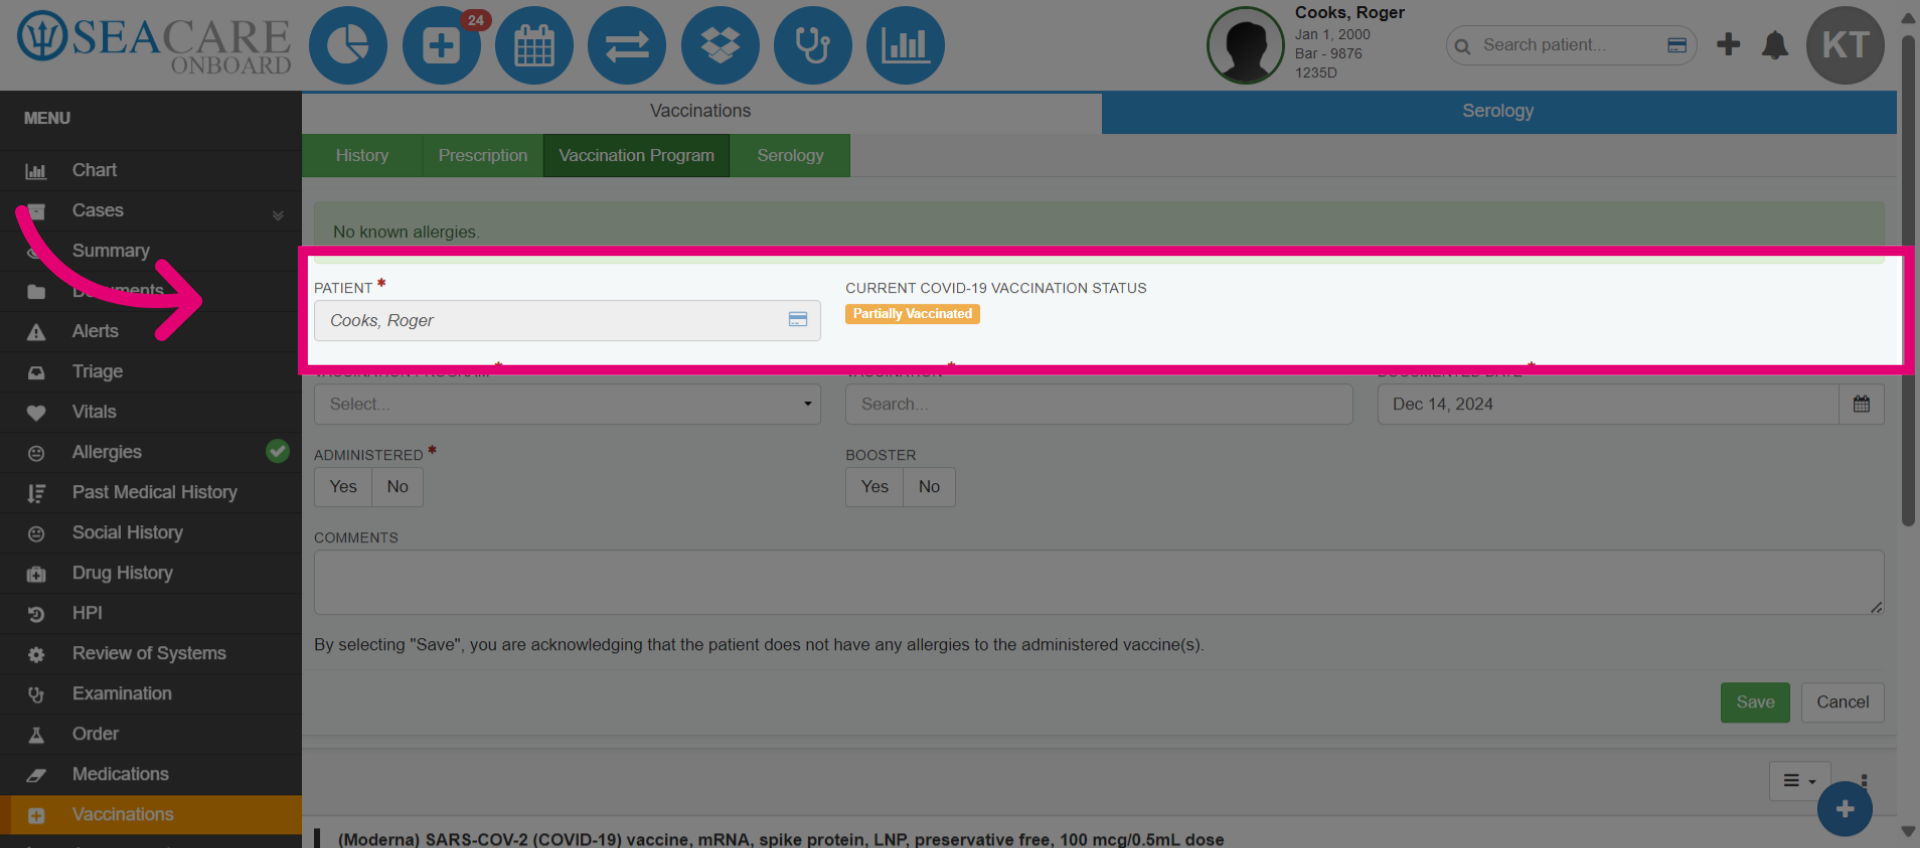
Task: Click the card icon in patient search box
Action: point(1677,45)
